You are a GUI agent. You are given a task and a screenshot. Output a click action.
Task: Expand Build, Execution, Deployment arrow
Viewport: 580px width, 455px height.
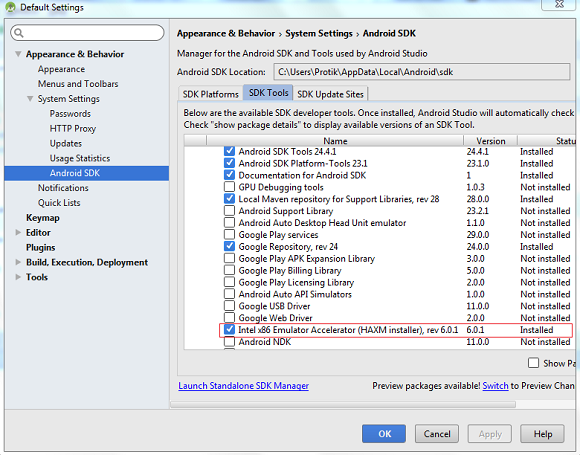pyautogui.click(x=18, y=262)
